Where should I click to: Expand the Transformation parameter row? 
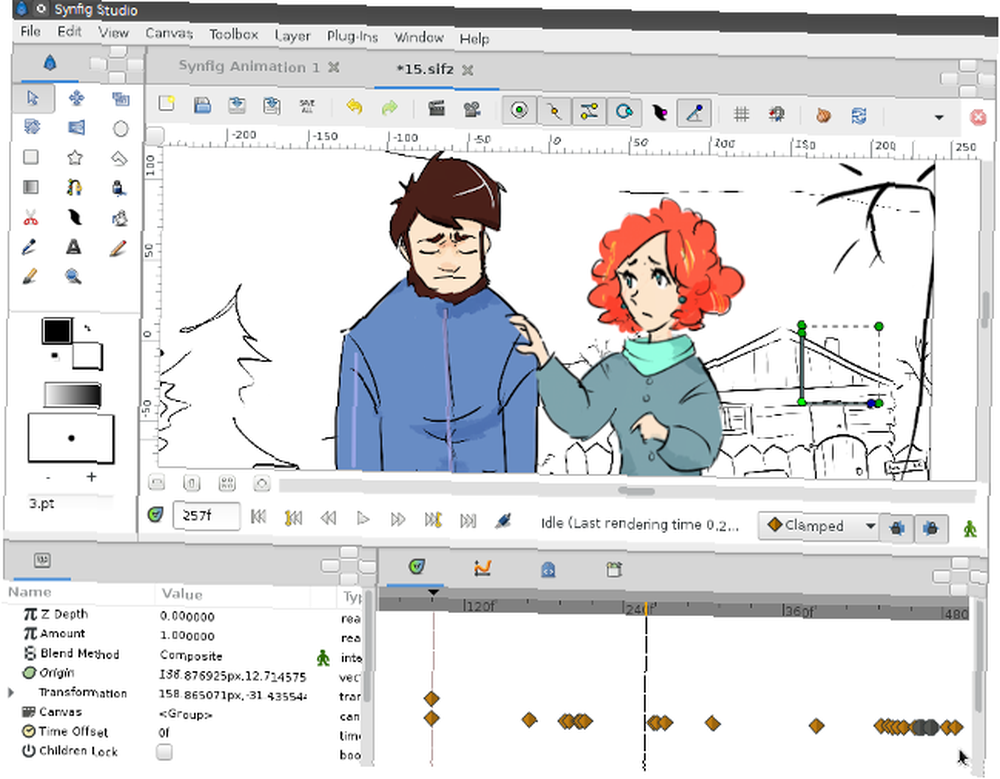tap(10, 692)
